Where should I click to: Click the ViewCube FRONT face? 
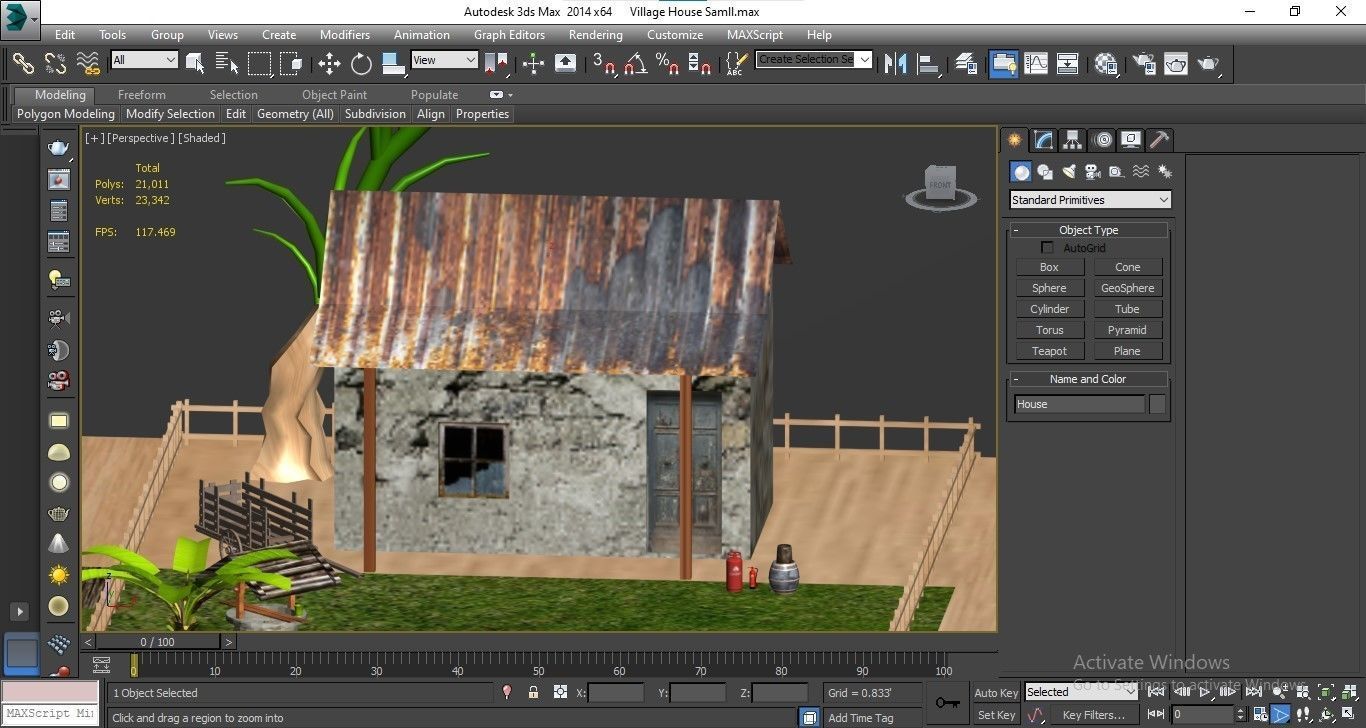[x=940, y=183]
